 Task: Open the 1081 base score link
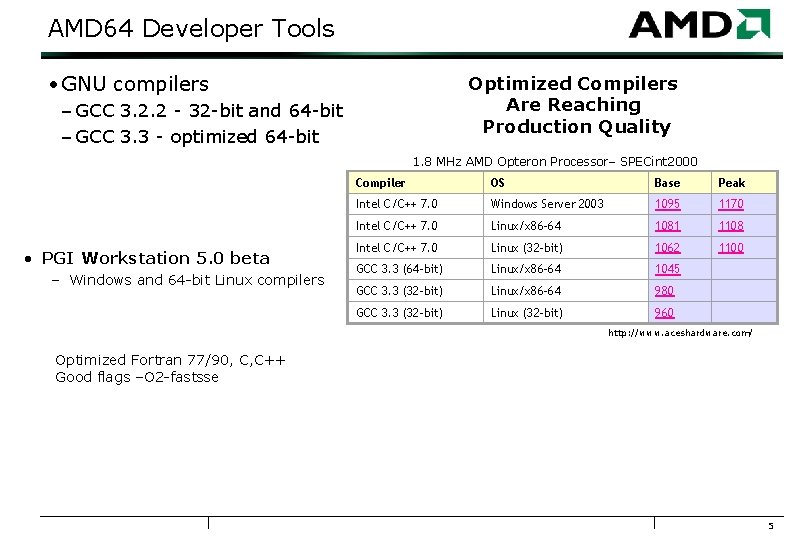point(667,226)
